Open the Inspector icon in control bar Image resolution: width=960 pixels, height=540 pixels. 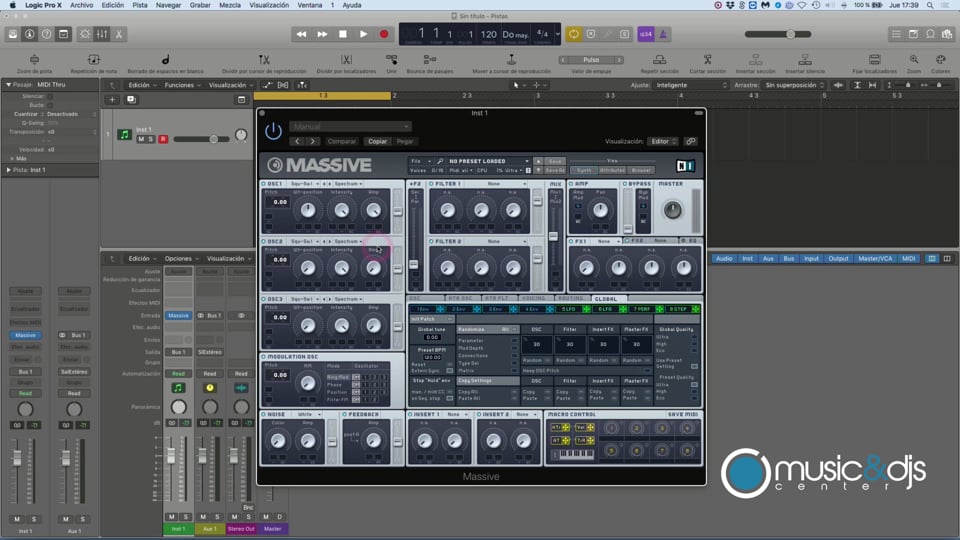29,34
